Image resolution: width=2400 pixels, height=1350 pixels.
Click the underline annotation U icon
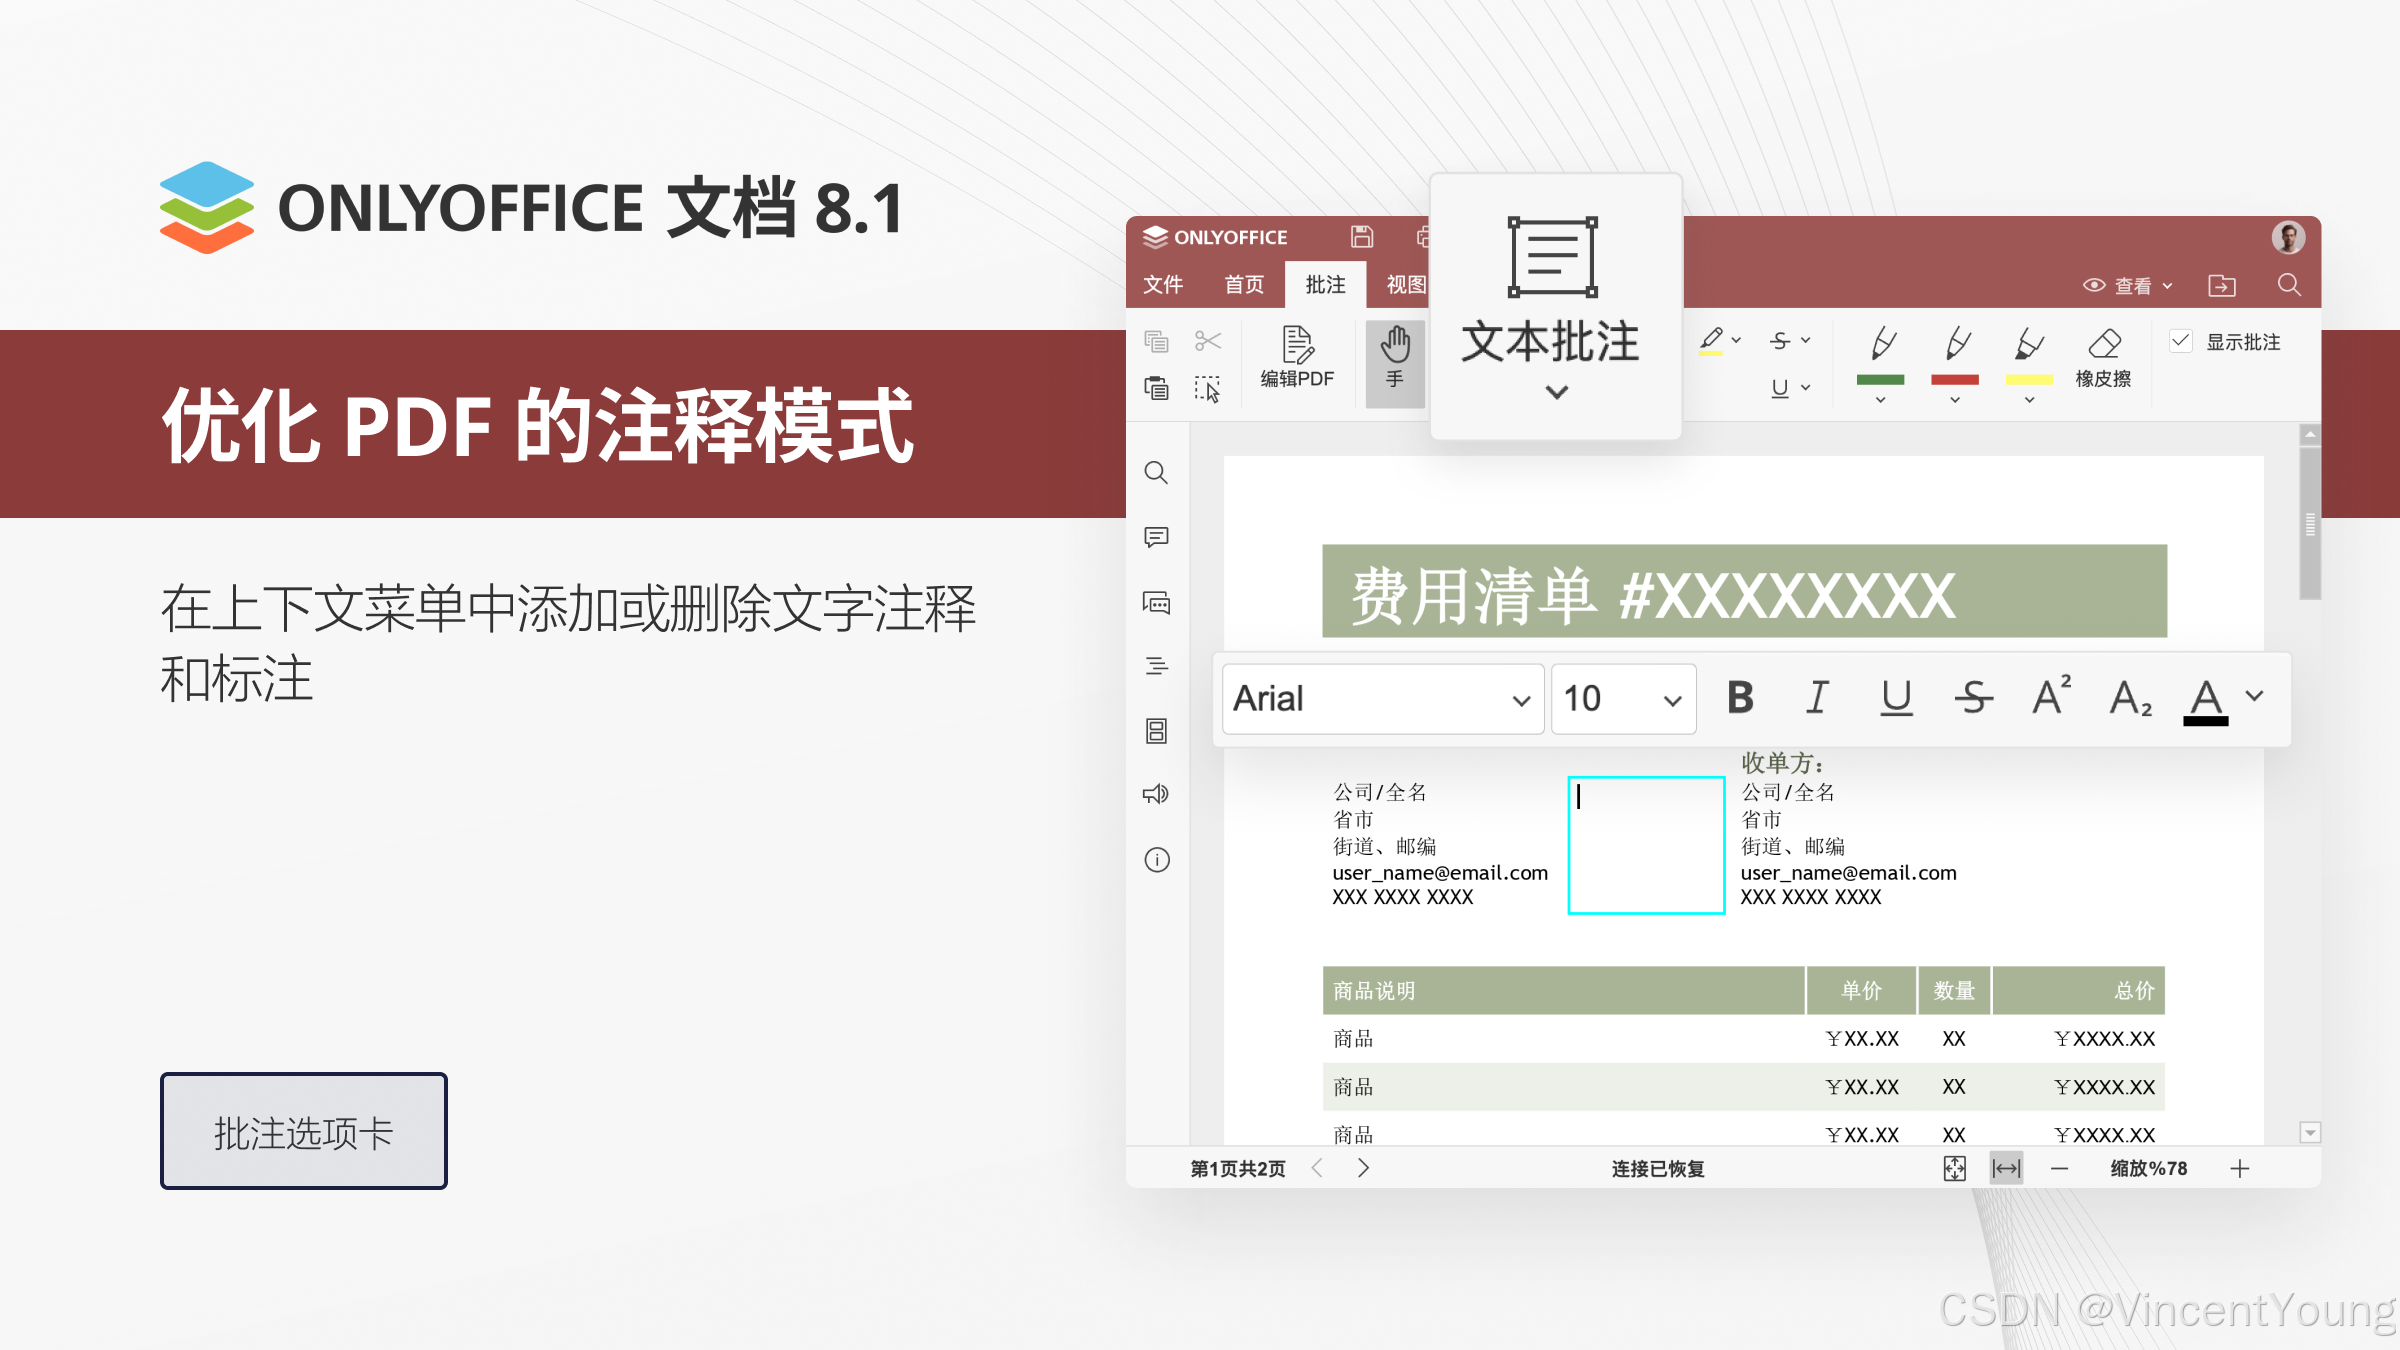coord(1780,388)
